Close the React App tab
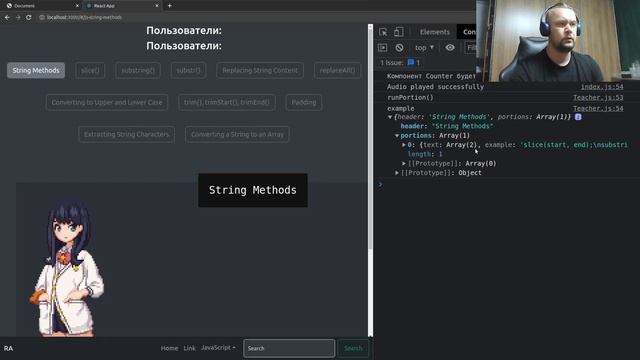 click(157, 6)
